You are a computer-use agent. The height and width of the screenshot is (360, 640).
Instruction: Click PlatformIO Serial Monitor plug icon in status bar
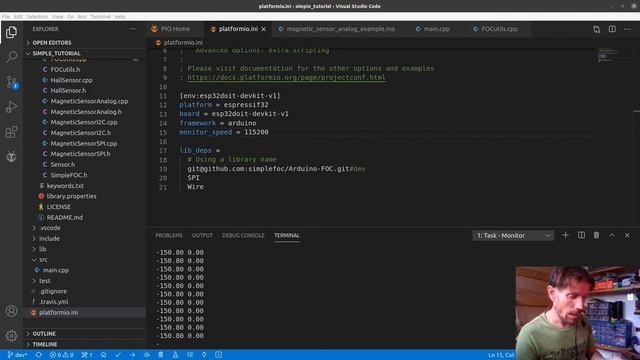[x=204, y=355]
